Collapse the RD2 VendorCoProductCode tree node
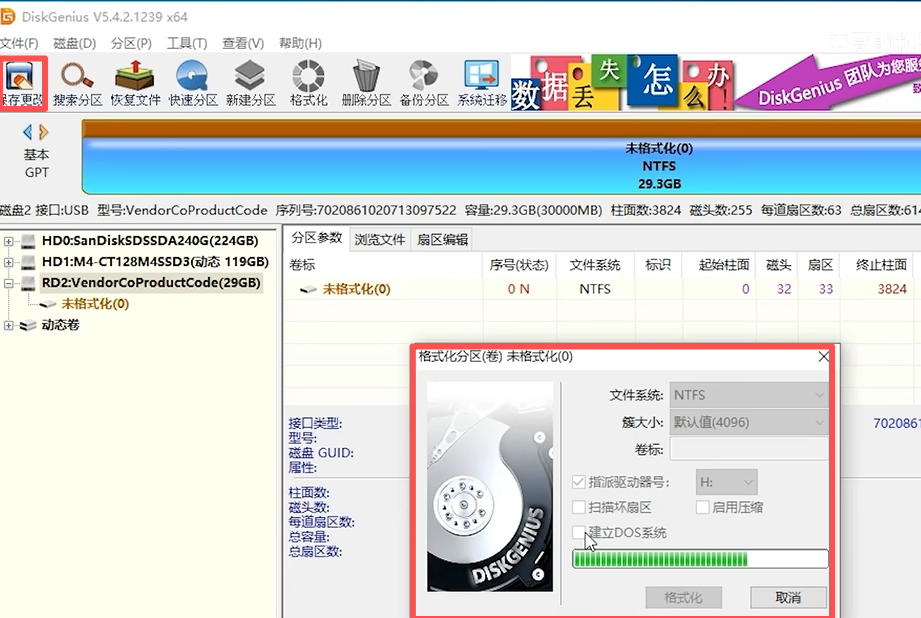This screenshot has height=618, width=921. pos(8,283)
